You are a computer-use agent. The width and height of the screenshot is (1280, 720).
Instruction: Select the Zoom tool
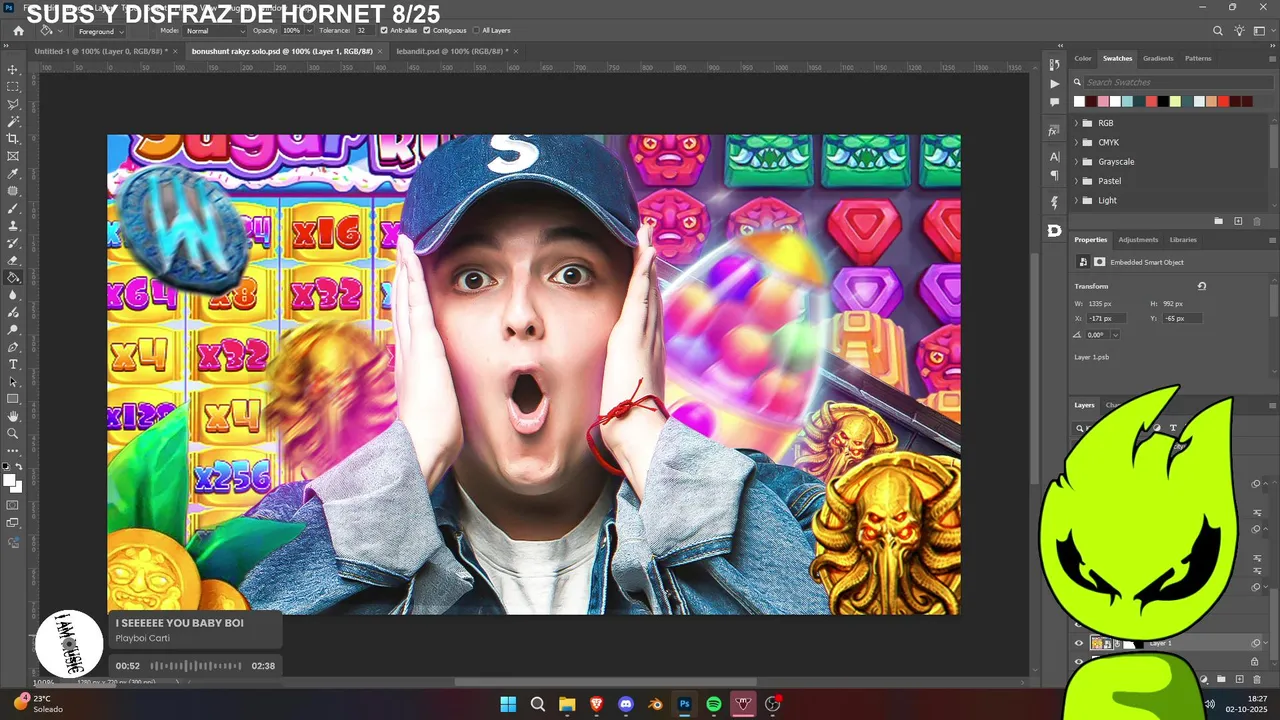(x=13, y=433)
